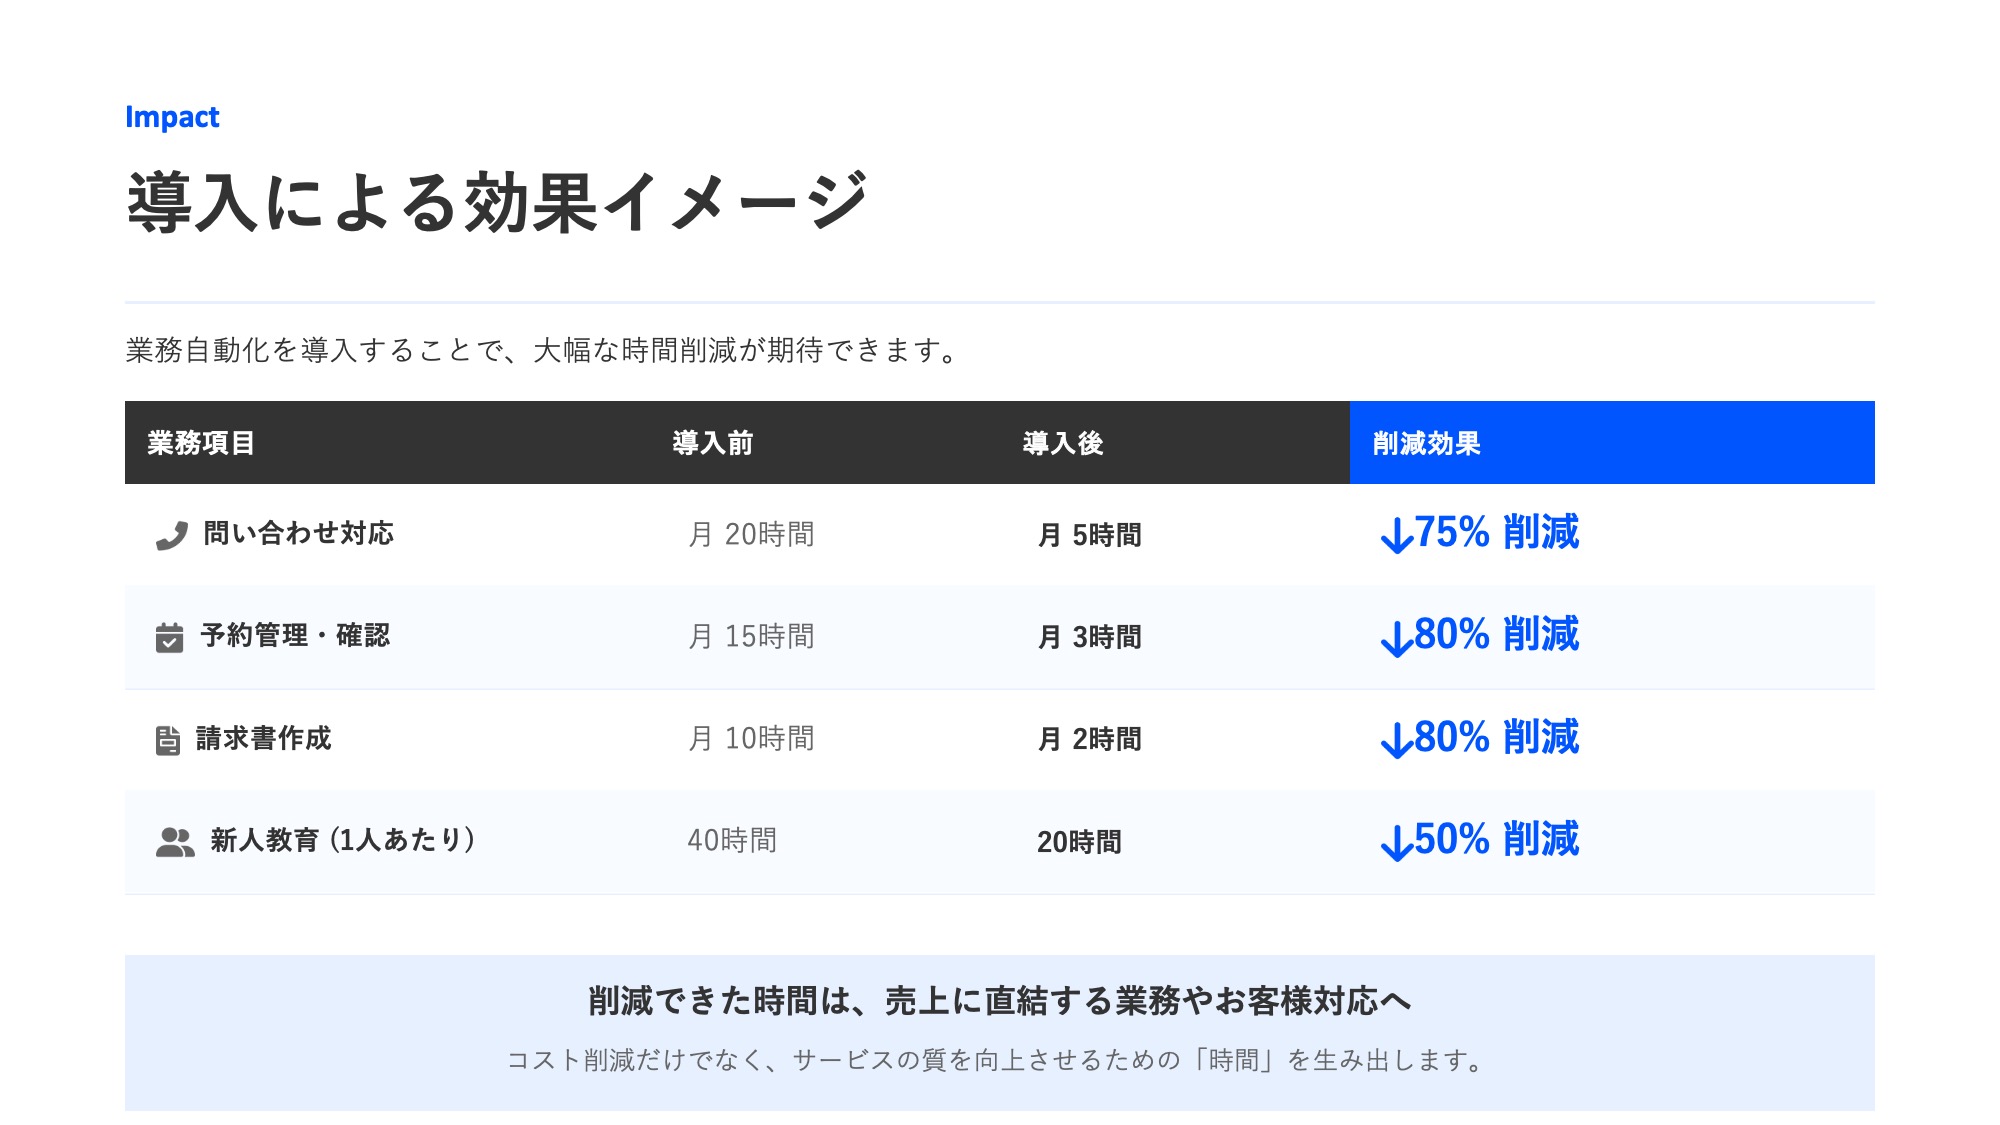Click the 削減できた時間は callout headline

click(999, 1001)
